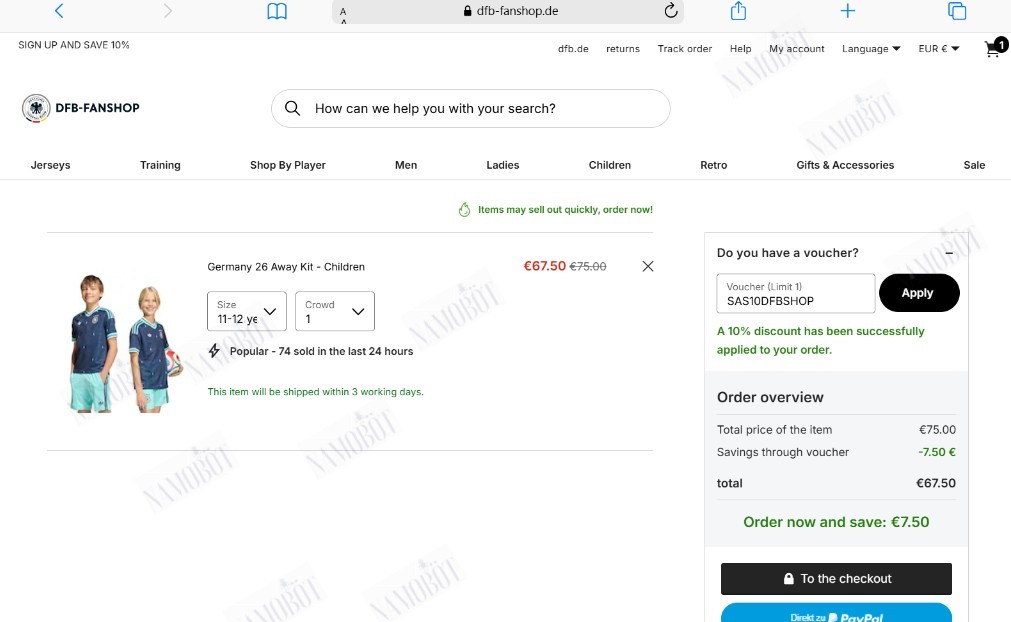This screenshot has width=1011, height=622.
Task: Remove the Germany 26 Away Kit item
Action: click(648, 266)
